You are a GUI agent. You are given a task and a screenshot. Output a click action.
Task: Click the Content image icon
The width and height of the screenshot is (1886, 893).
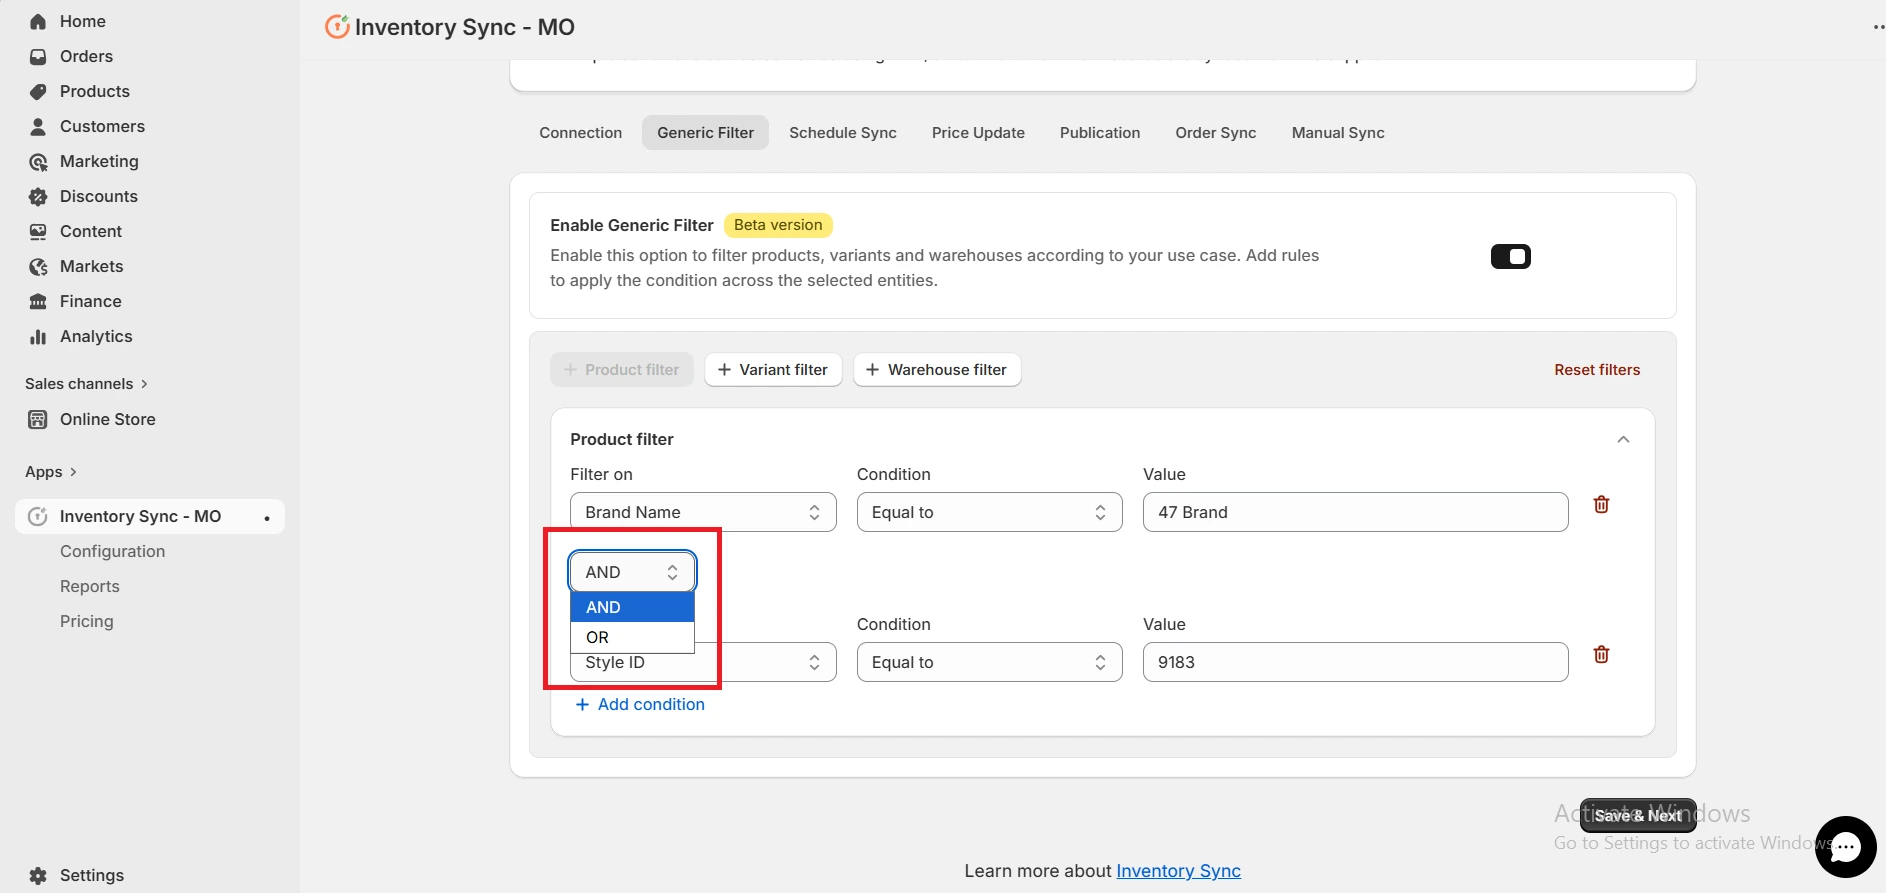38,232
